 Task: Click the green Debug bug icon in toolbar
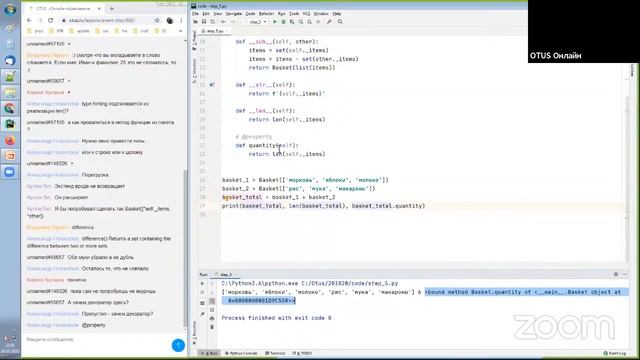coord(283,22)
